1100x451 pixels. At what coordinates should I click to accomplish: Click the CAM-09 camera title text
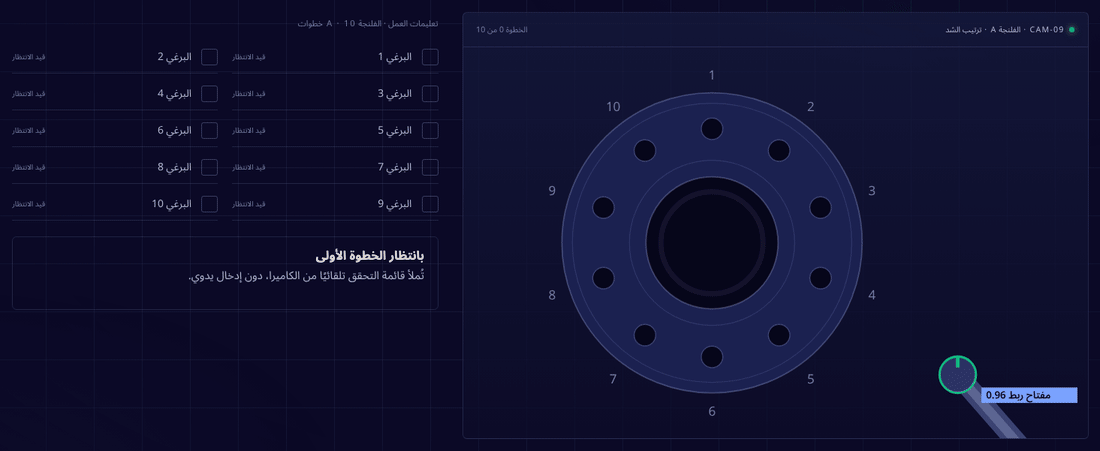1005,29
